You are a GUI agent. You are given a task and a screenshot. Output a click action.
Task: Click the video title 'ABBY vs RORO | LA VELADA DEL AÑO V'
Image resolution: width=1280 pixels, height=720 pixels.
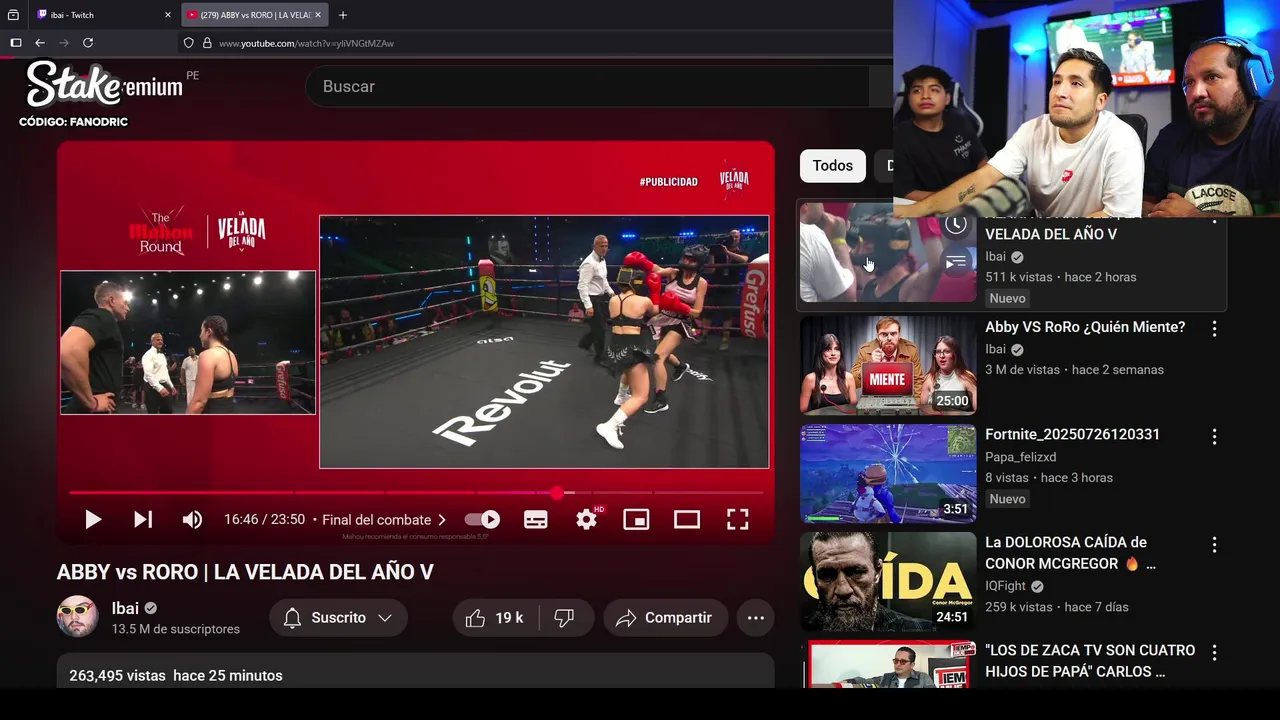click(245, 572)
